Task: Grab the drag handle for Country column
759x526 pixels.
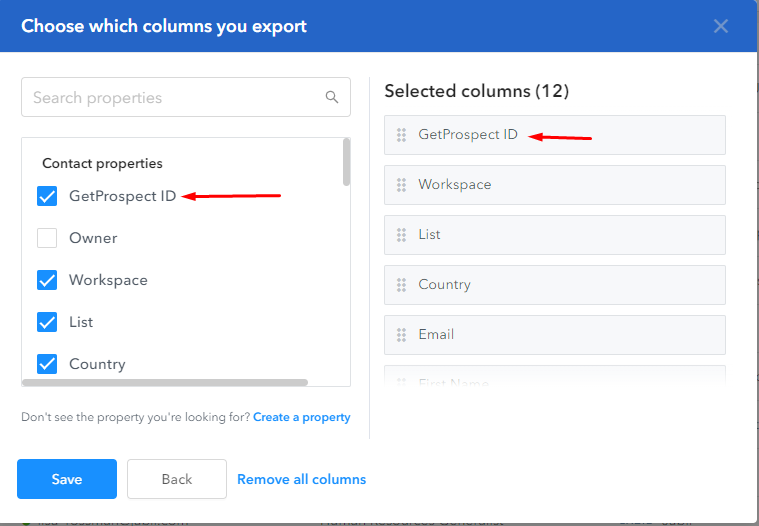Action: point(401,285)
